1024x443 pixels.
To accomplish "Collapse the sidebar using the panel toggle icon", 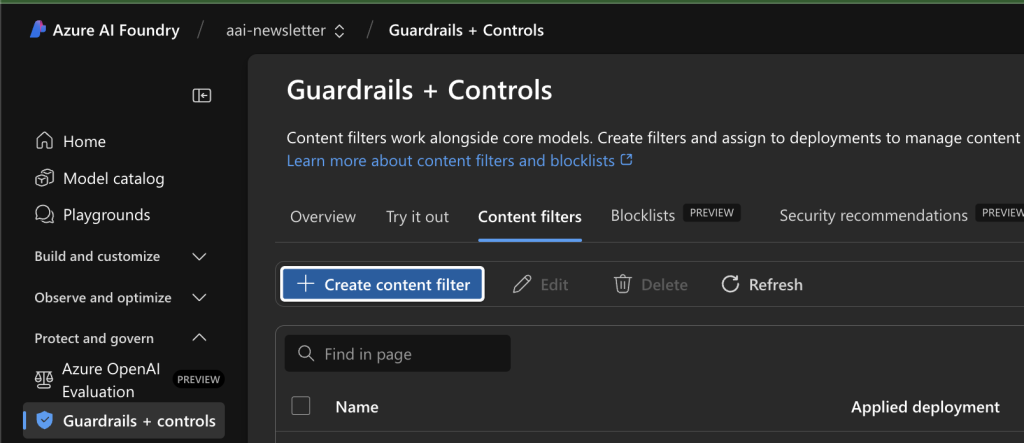I will pos(202,96).
